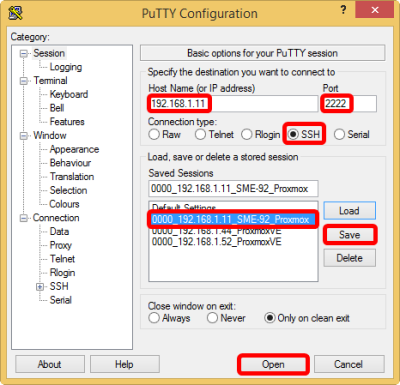Click the About button

coord(50,364)
